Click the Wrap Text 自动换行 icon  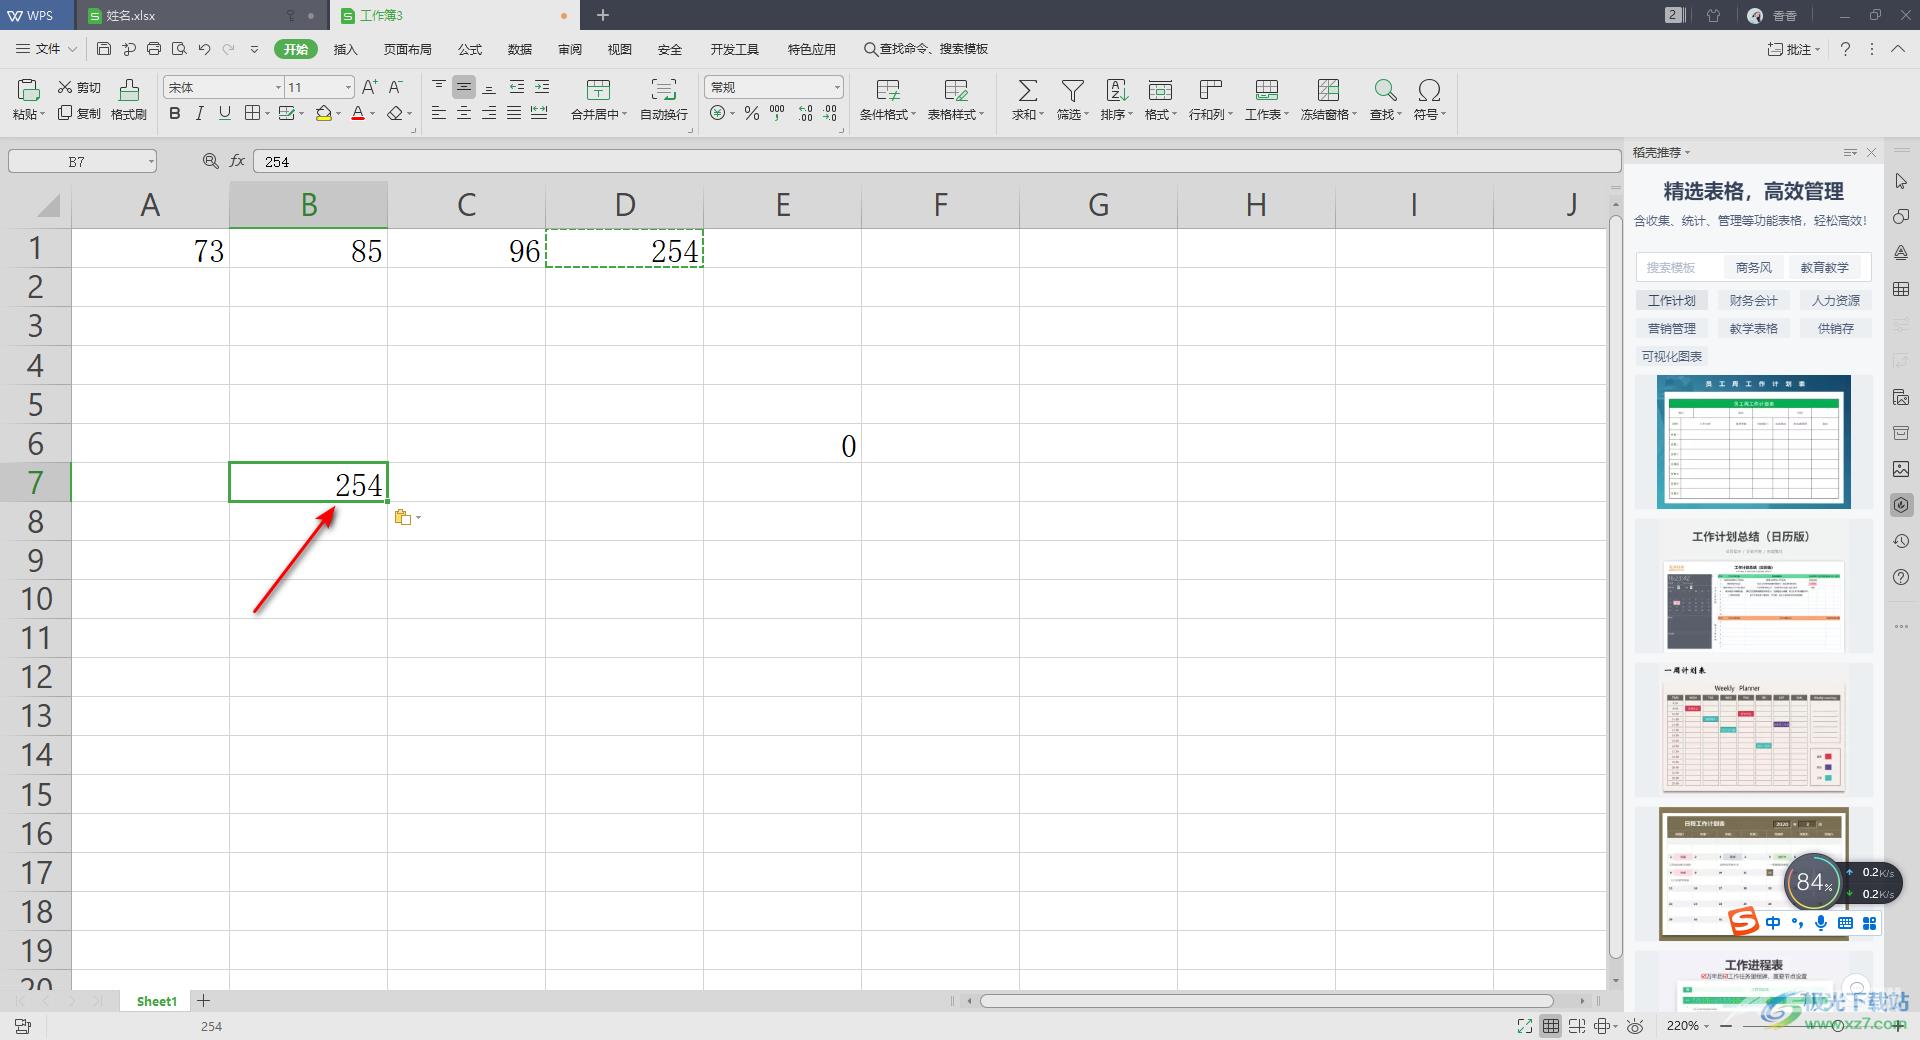(663, 90)
